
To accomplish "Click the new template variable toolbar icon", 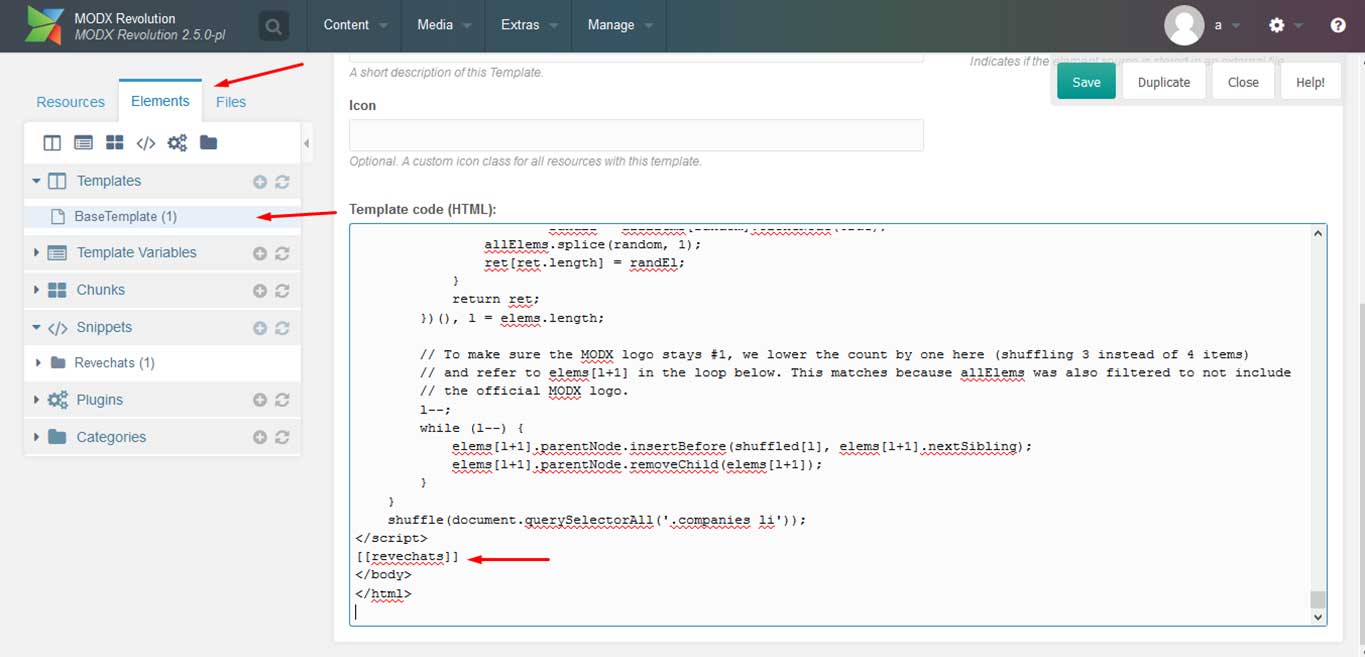I will click(84, 143).
